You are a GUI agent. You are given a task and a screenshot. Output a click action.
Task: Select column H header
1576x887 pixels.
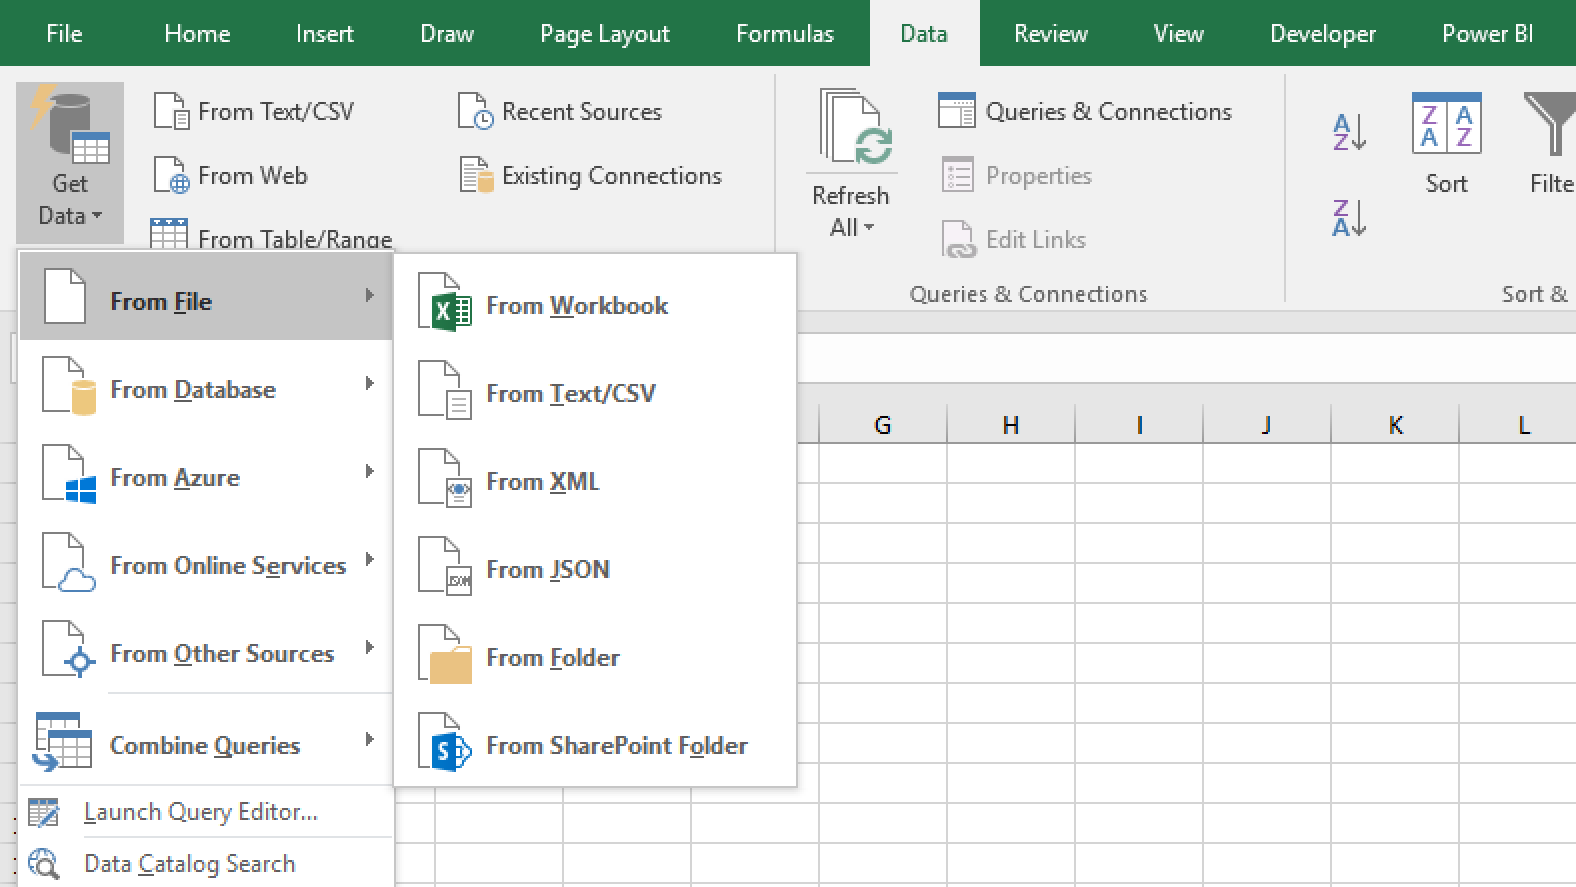1010,426
